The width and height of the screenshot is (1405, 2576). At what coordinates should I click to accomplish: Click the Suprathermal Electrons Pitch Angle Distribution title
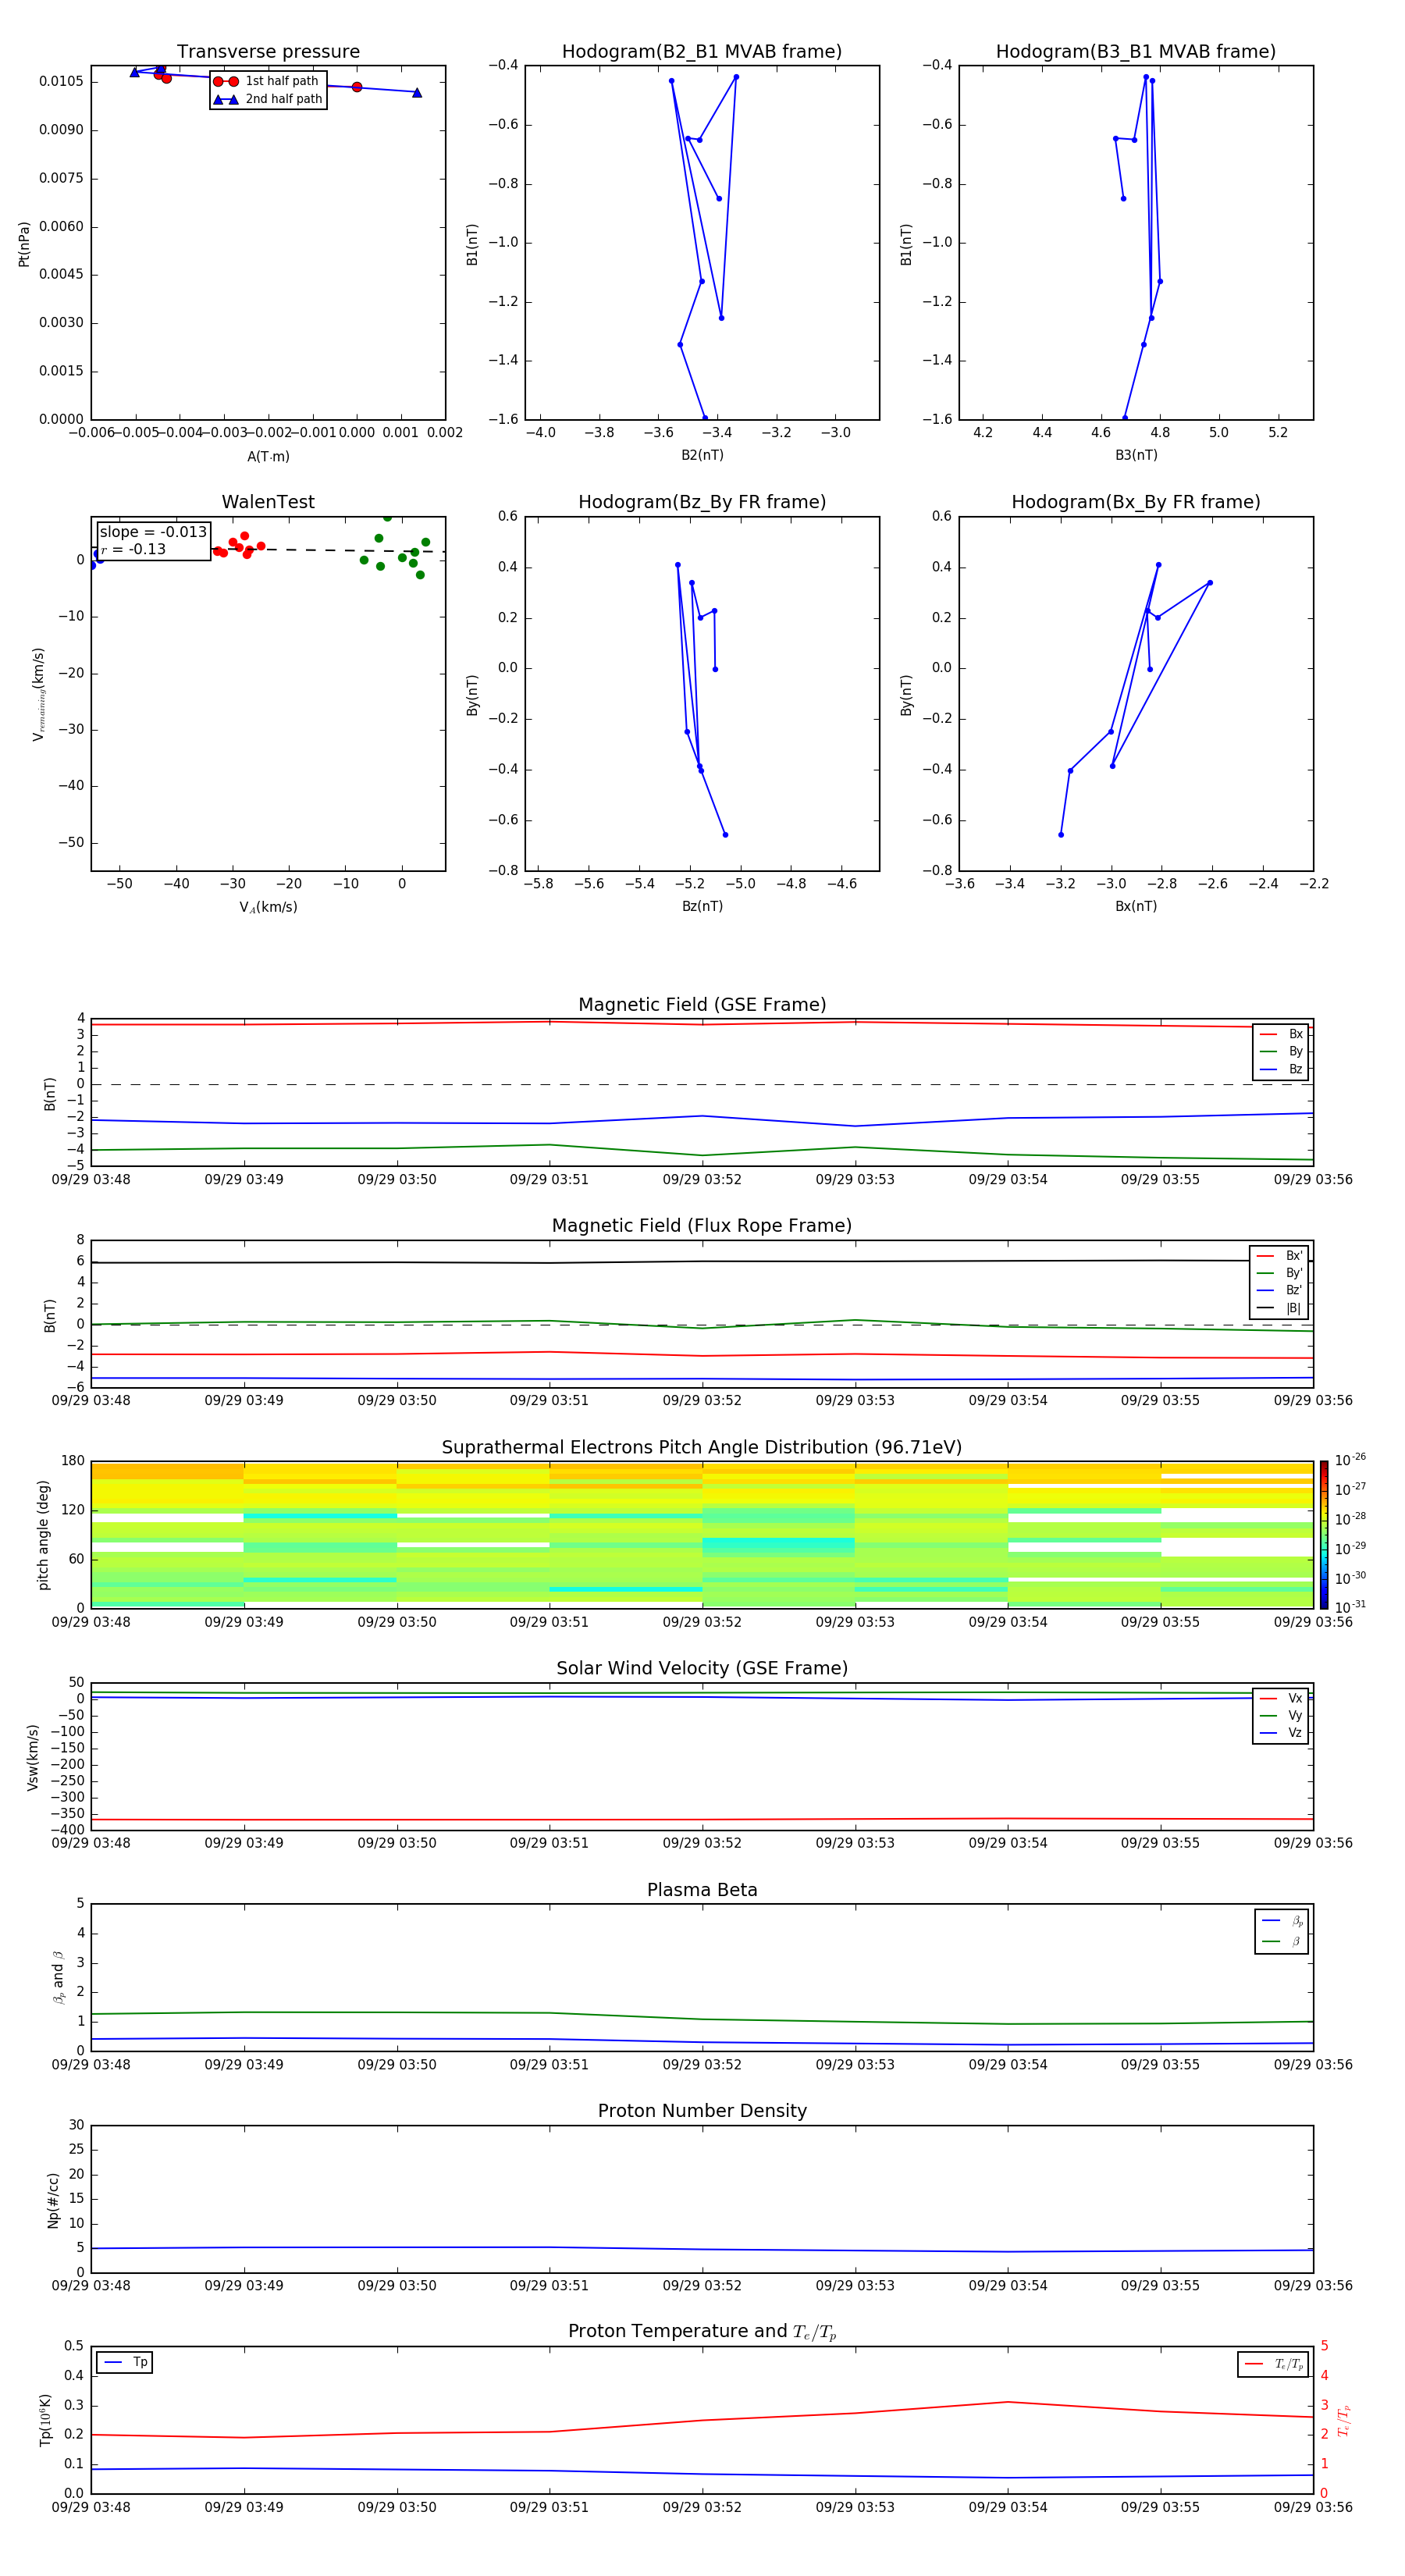[x=702, y=1448]
